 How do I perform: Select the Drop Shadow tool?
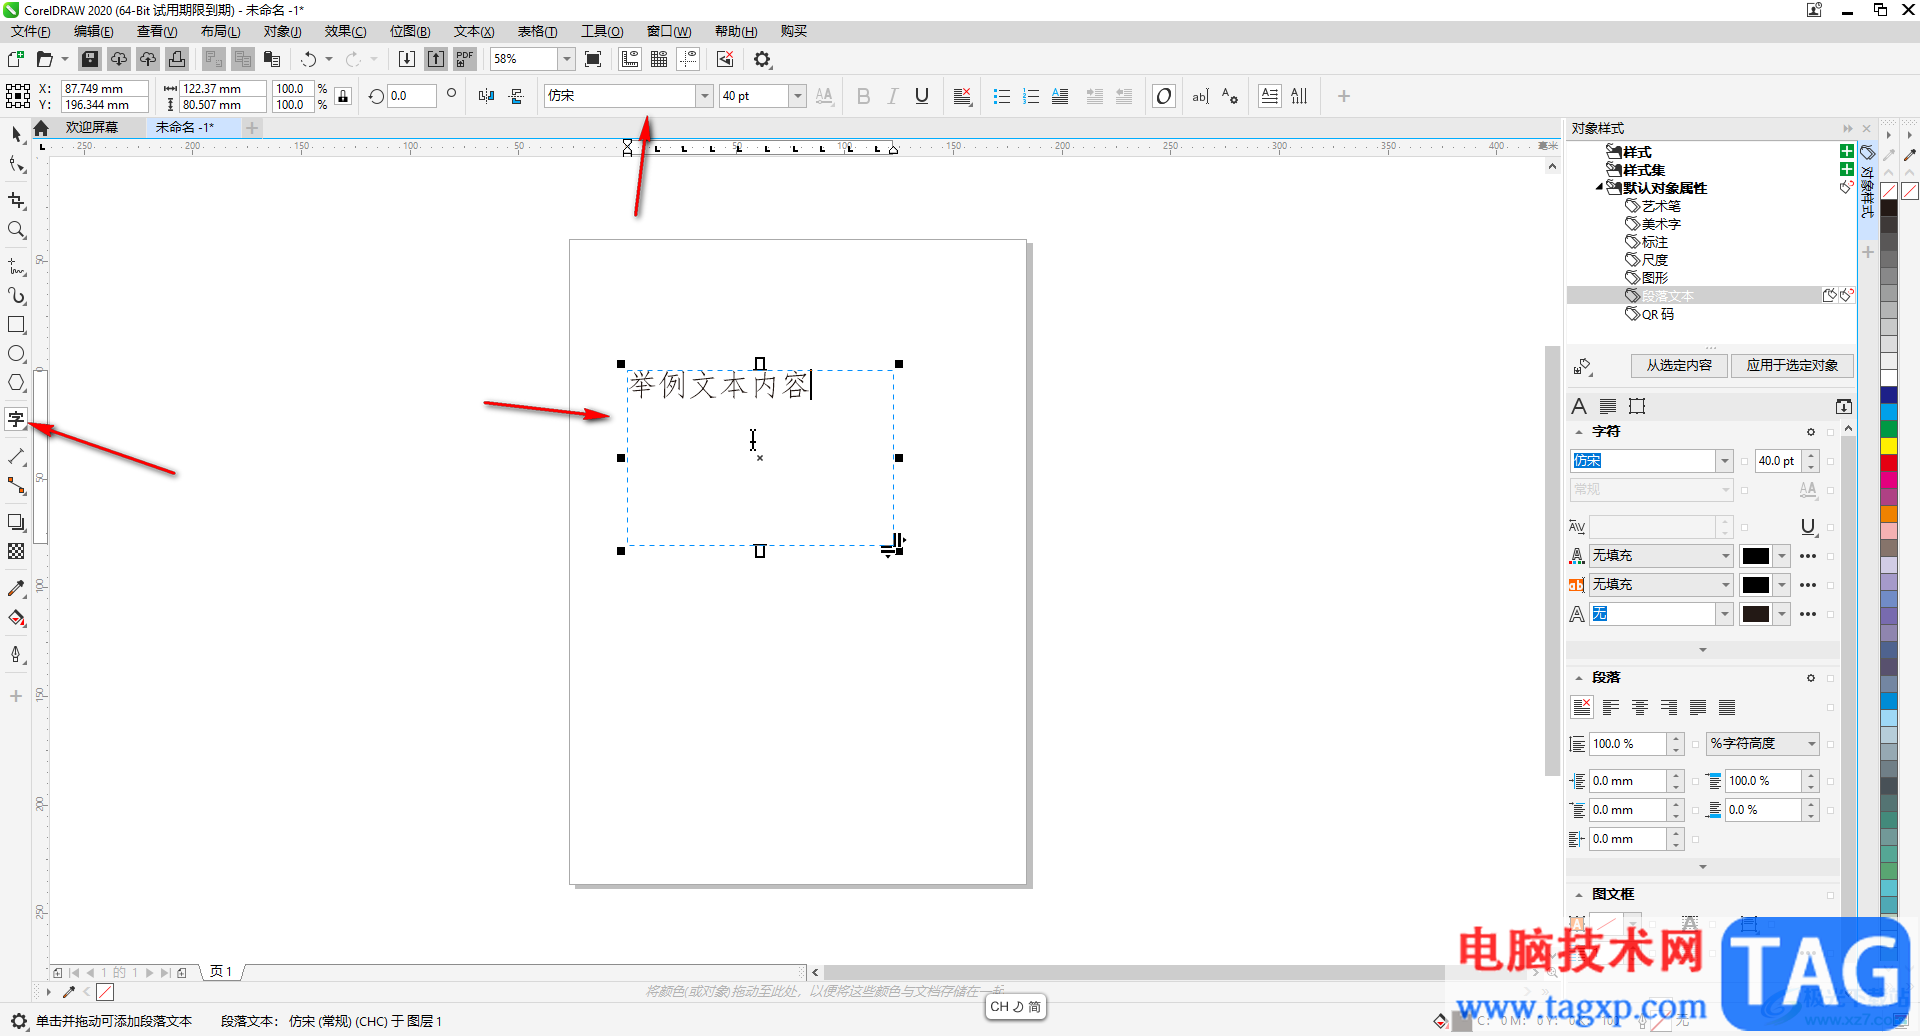16,522
